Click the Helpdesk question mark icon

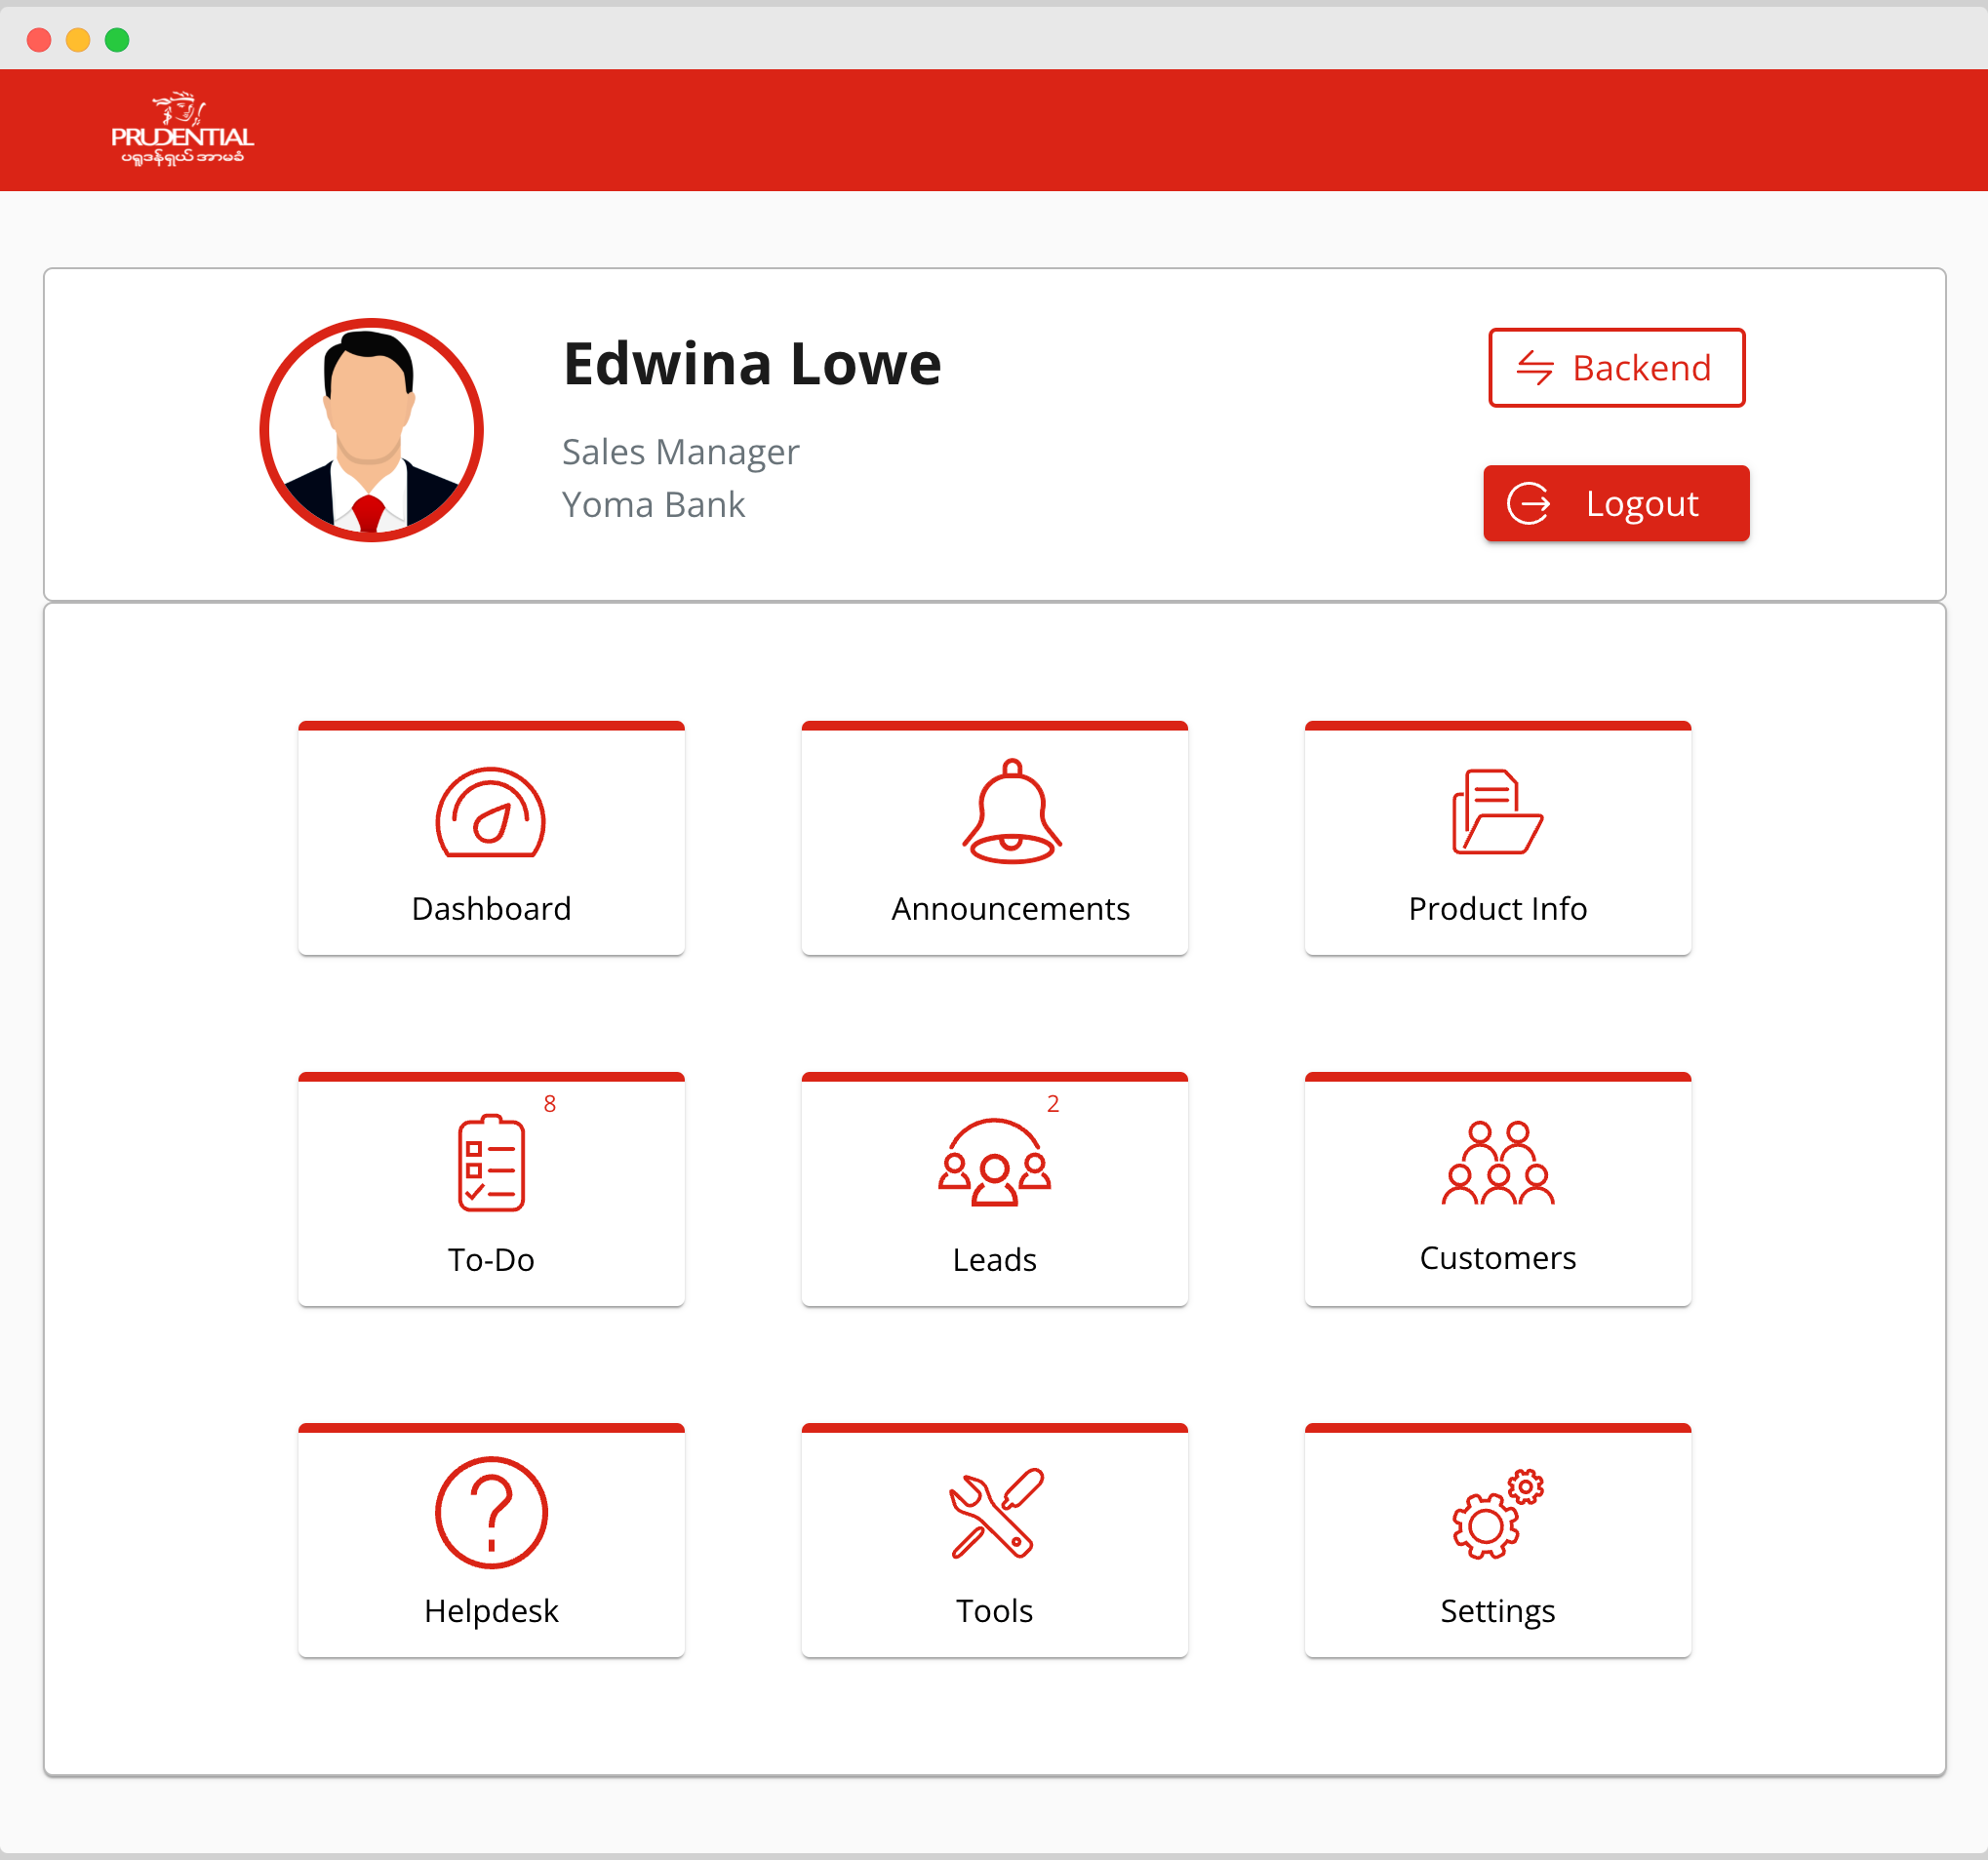[490, 1513]
